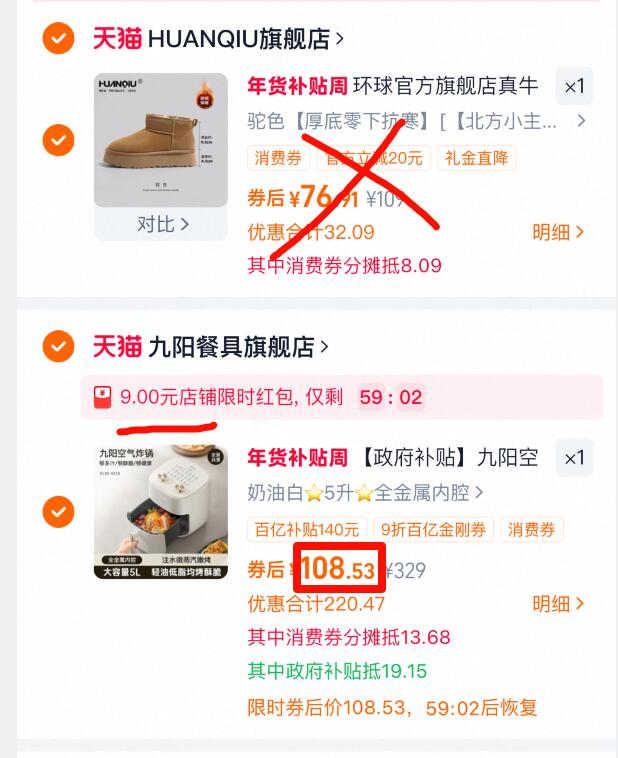Tap the 百亿补贴140元 tag
Screen dimensions: 618x758
tap(307, 530)
